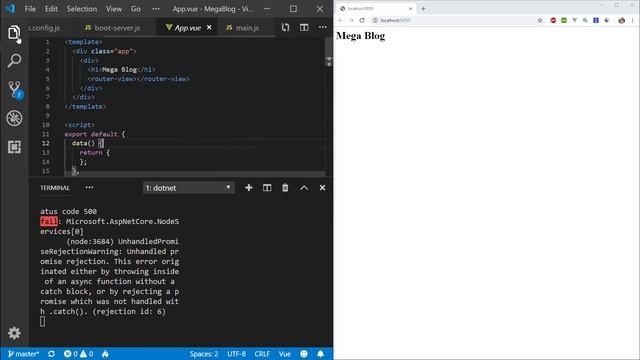Click the browser address bar localhost URL
Screen dimensions: 640x360
(395, 20)
